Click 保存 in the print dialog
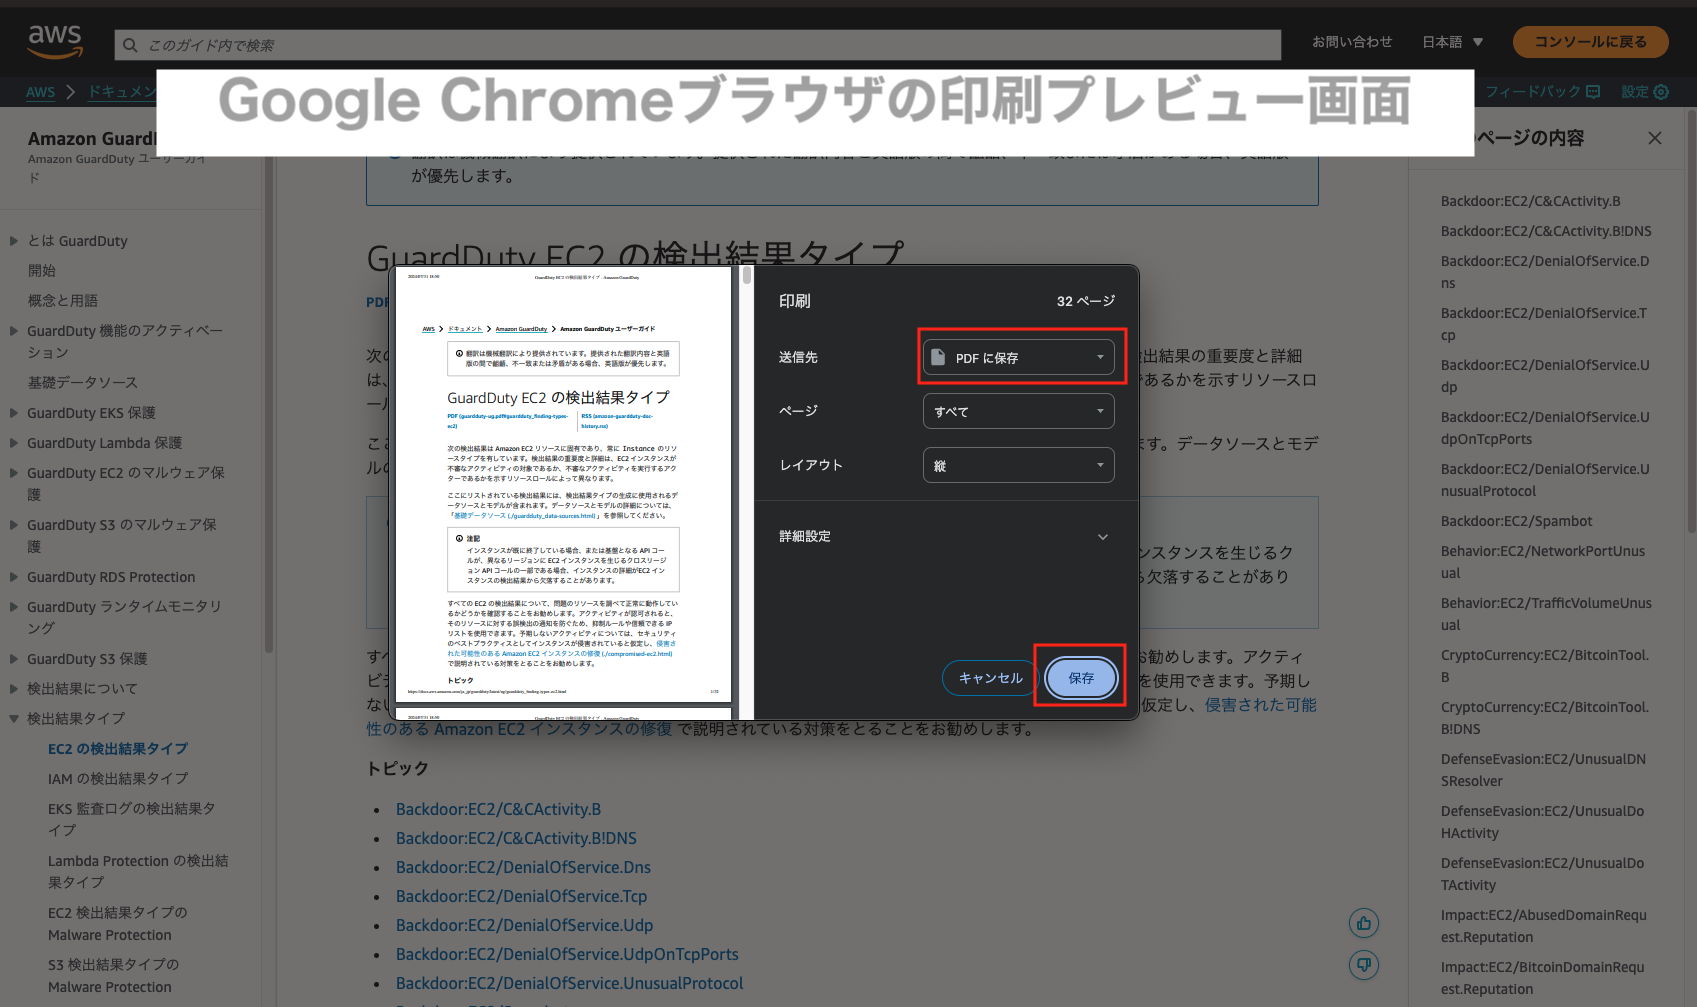This screenshot has height=1007, width=1697. tap(1081, 678)
